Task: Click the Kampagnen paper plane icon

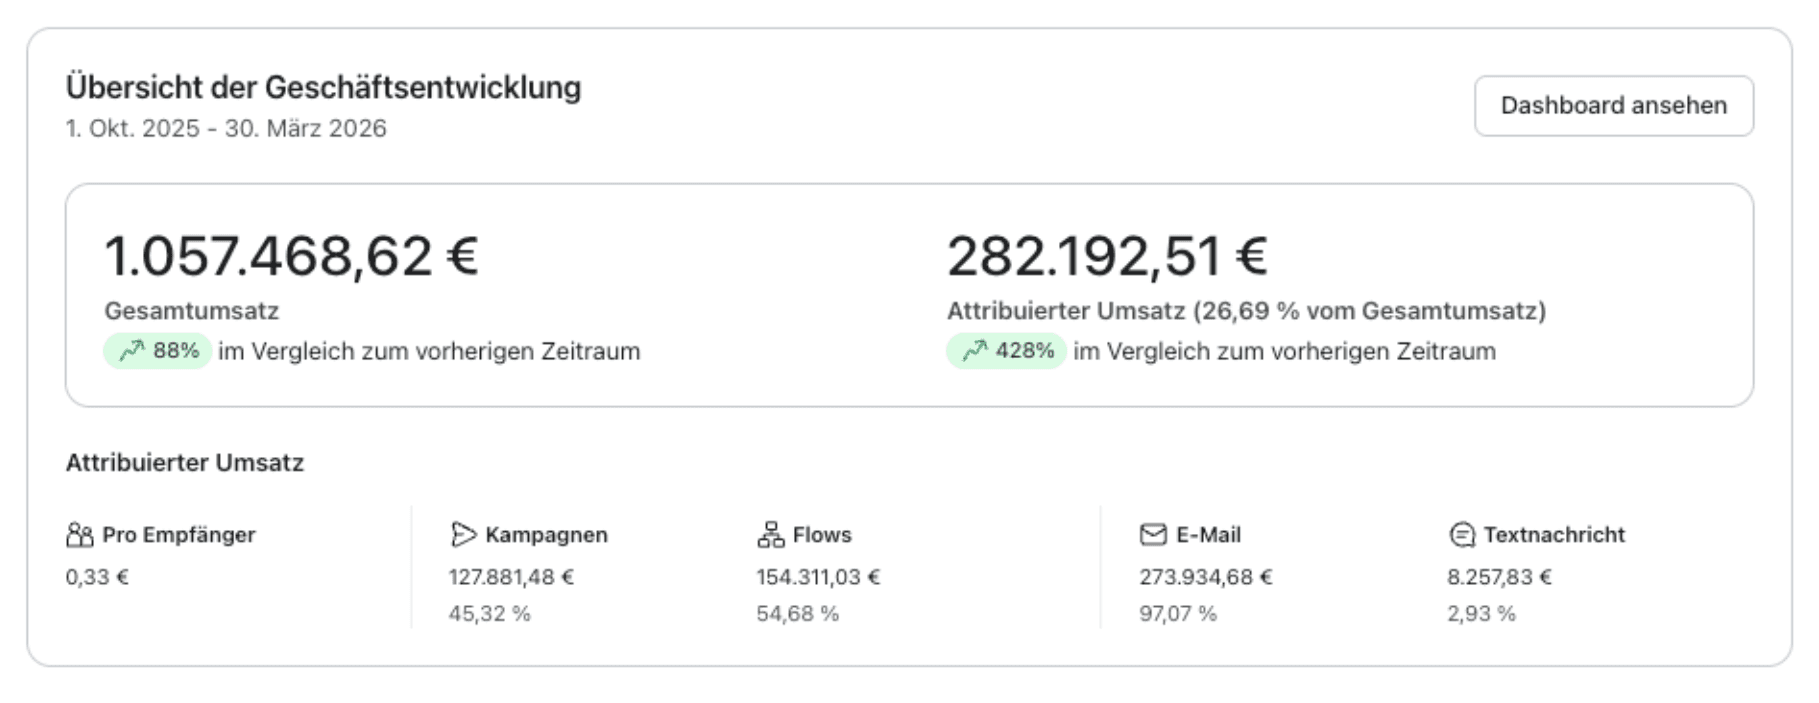Action: pos(463,535)
